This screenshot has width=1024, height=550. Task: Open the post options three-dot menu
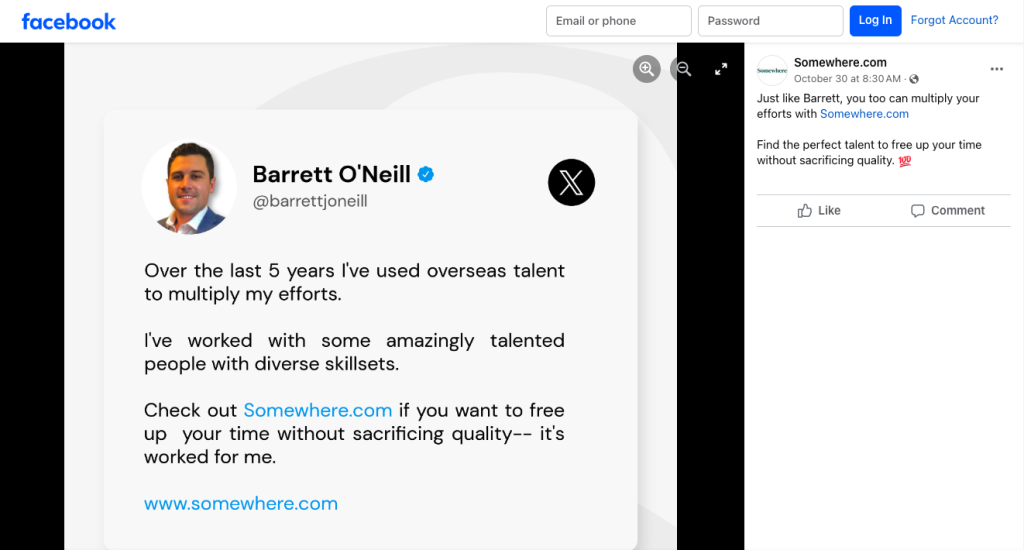996,69
